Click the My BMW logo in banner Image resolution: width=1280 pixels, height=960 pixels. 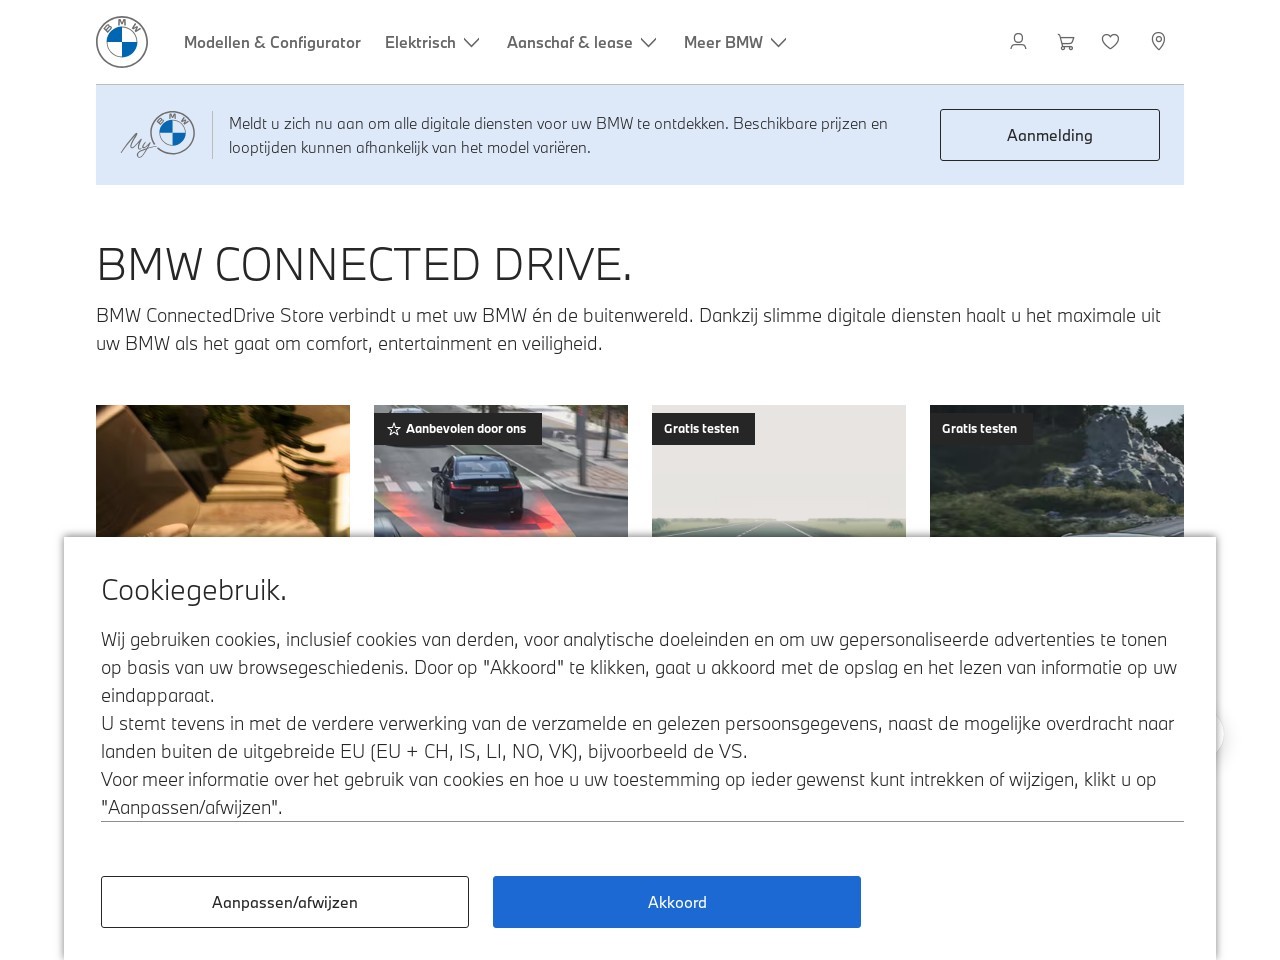pyautogui.click(x=159, y=135)
